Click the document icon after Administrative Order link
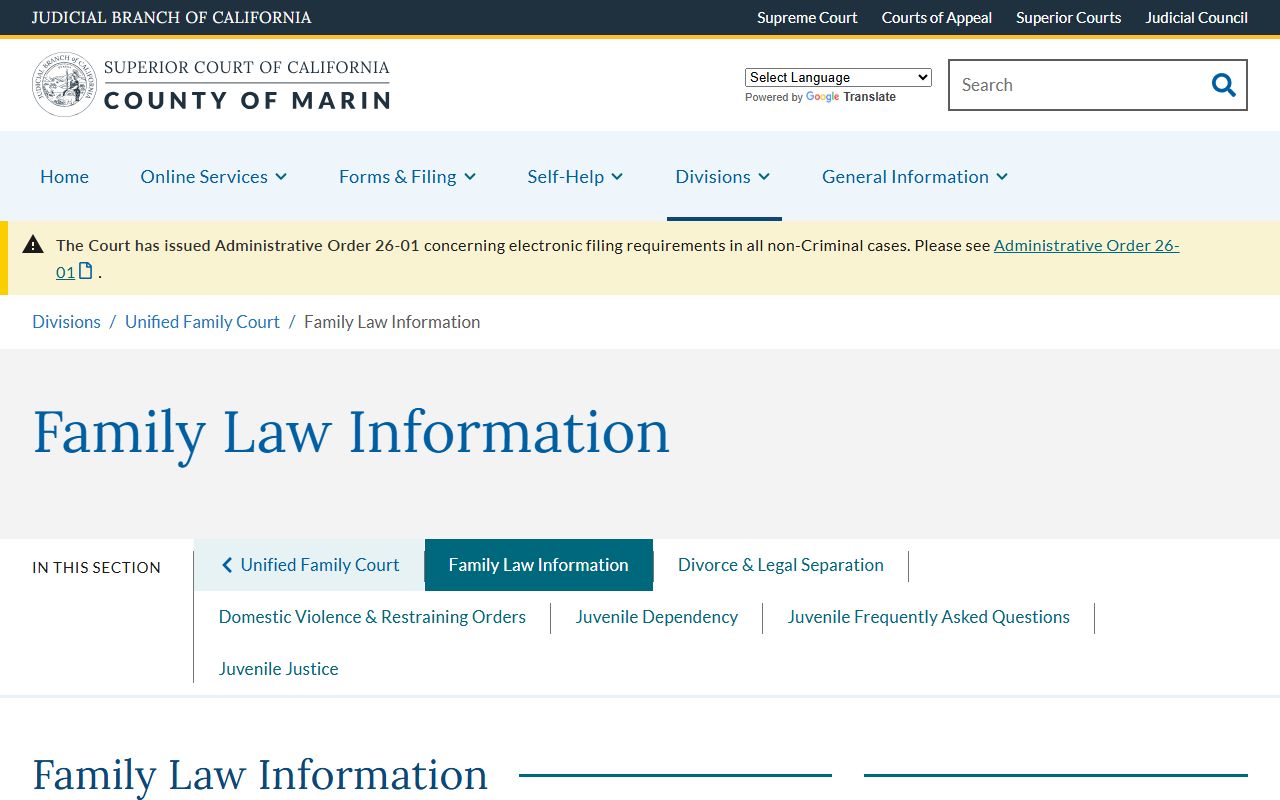 [86, 271]
